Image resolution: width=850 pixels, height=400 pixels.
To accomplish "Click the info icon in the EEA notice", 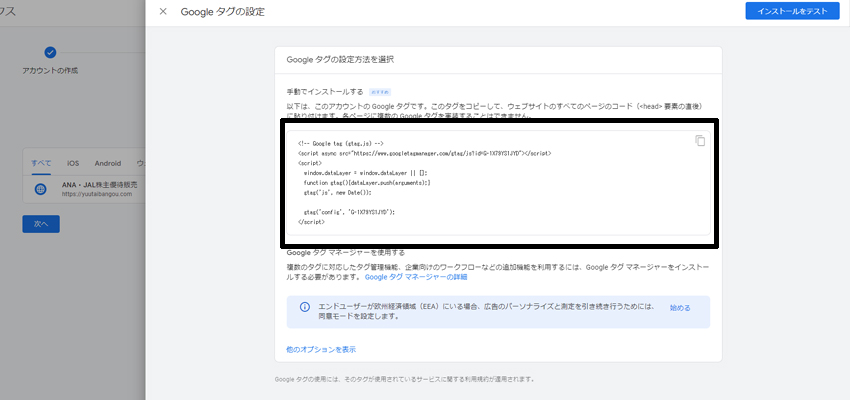I will (305, 307).
